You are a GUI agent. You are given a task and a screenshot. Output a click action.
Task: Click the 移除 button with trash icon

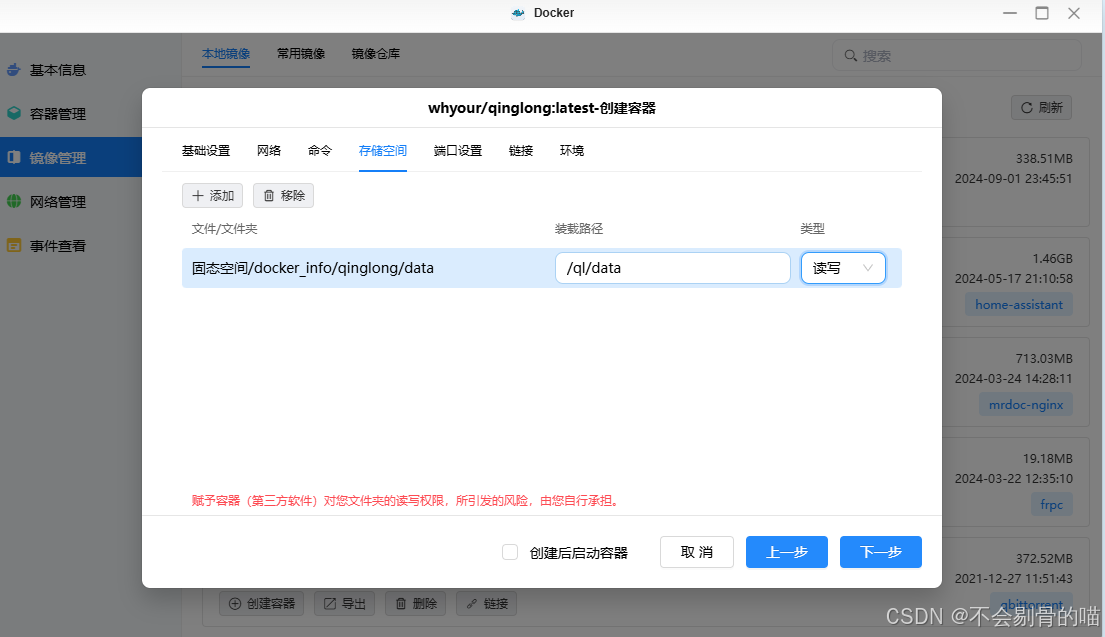pos(283,196)
